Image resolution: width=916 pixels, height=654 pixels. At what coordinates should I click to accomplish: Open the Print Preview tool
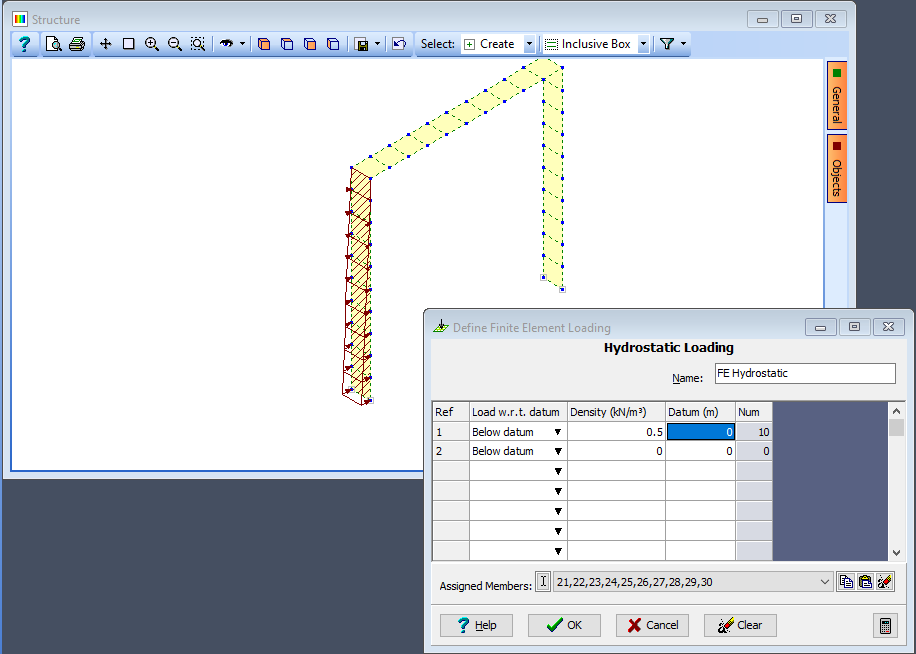coord(52,44)
